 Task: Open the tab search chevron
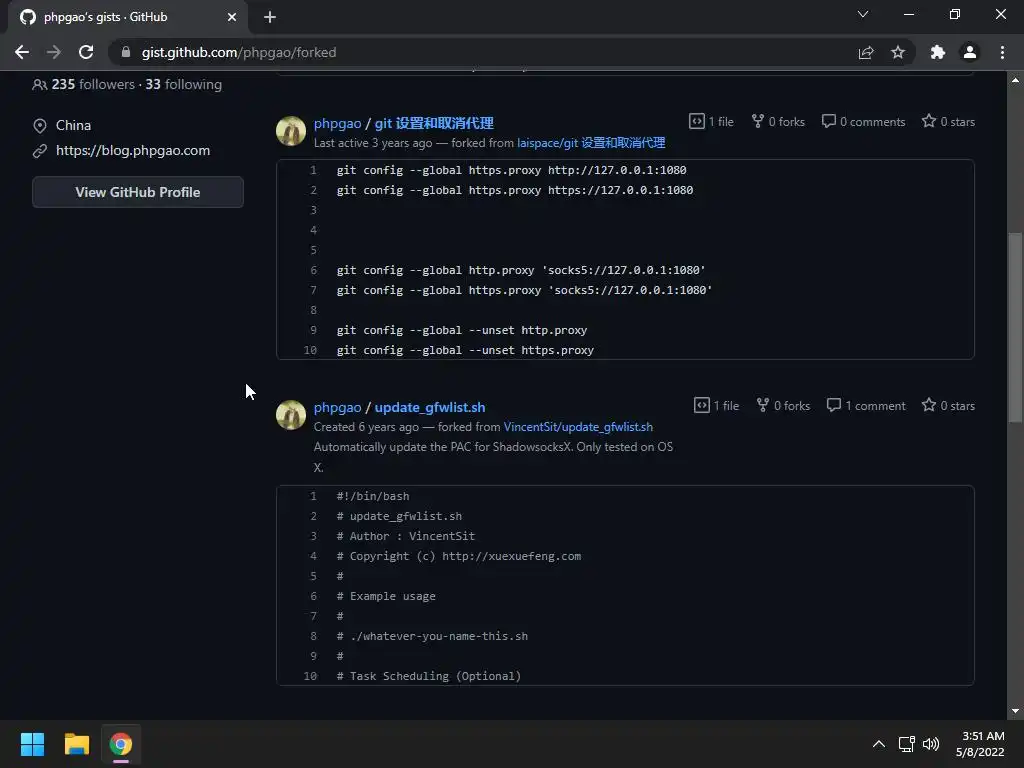pos(863,14)
